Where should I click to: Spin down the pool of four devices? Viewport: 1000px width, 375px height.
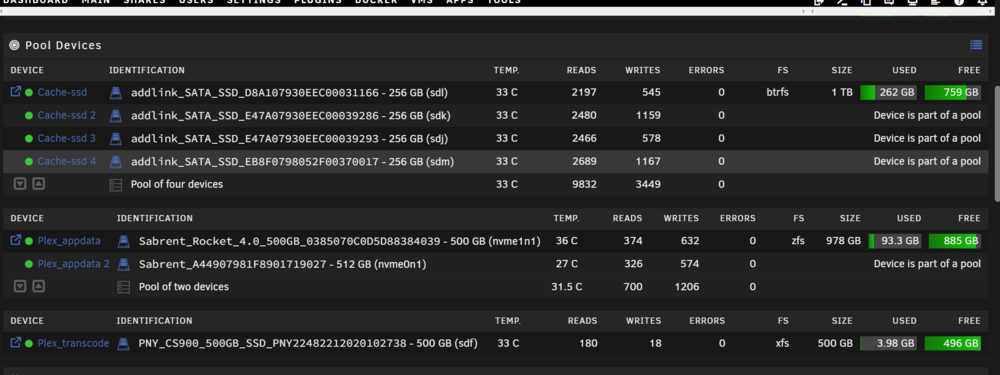coord(20,184)
